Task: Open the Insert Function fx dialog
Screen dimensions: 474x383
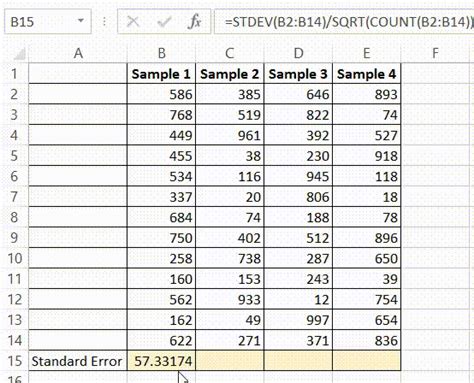Action: coord(194,22)
